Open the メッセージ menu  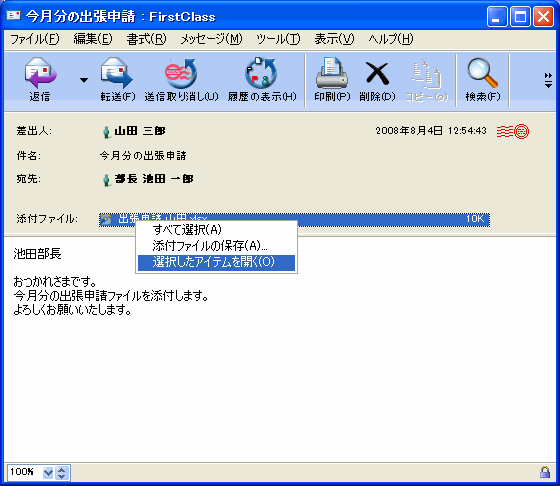pos(211,39)
